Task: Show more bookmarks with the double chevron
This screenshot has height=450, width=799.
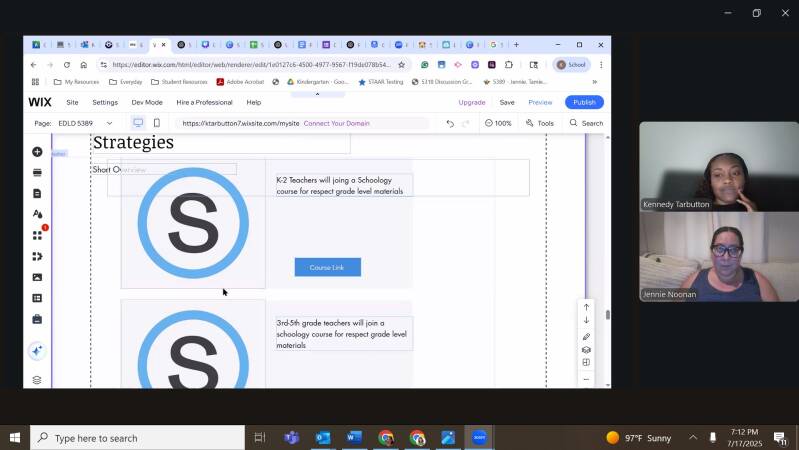Action: tap(594, 82)
